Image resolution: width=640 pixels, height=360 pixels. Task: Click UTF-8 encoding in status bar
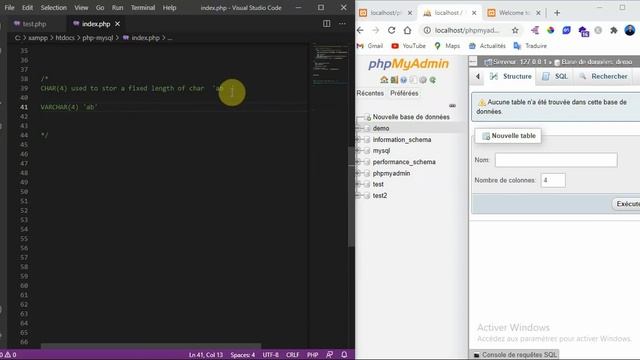(270, 355)
